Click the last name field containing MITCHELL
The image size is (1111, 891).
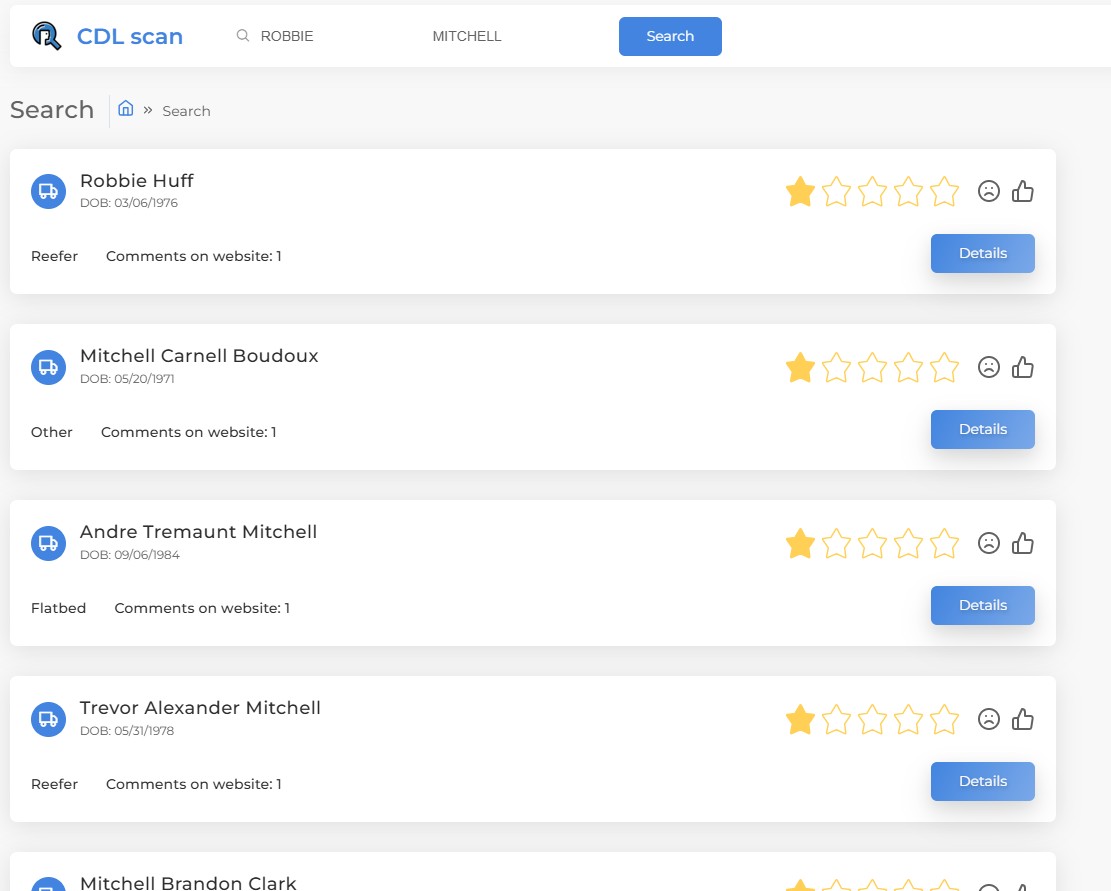(500, 36)
